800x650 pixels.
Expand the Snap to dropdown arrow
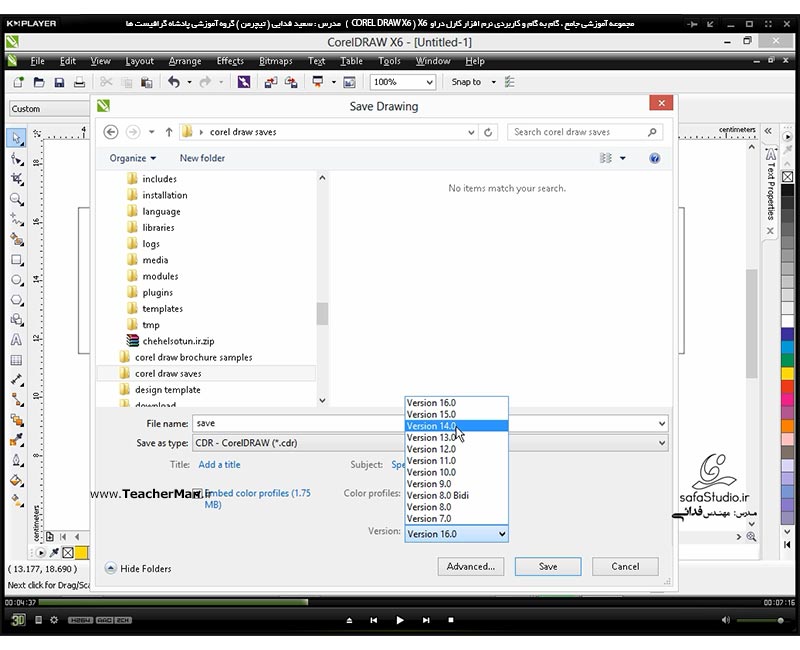point(493,82)
